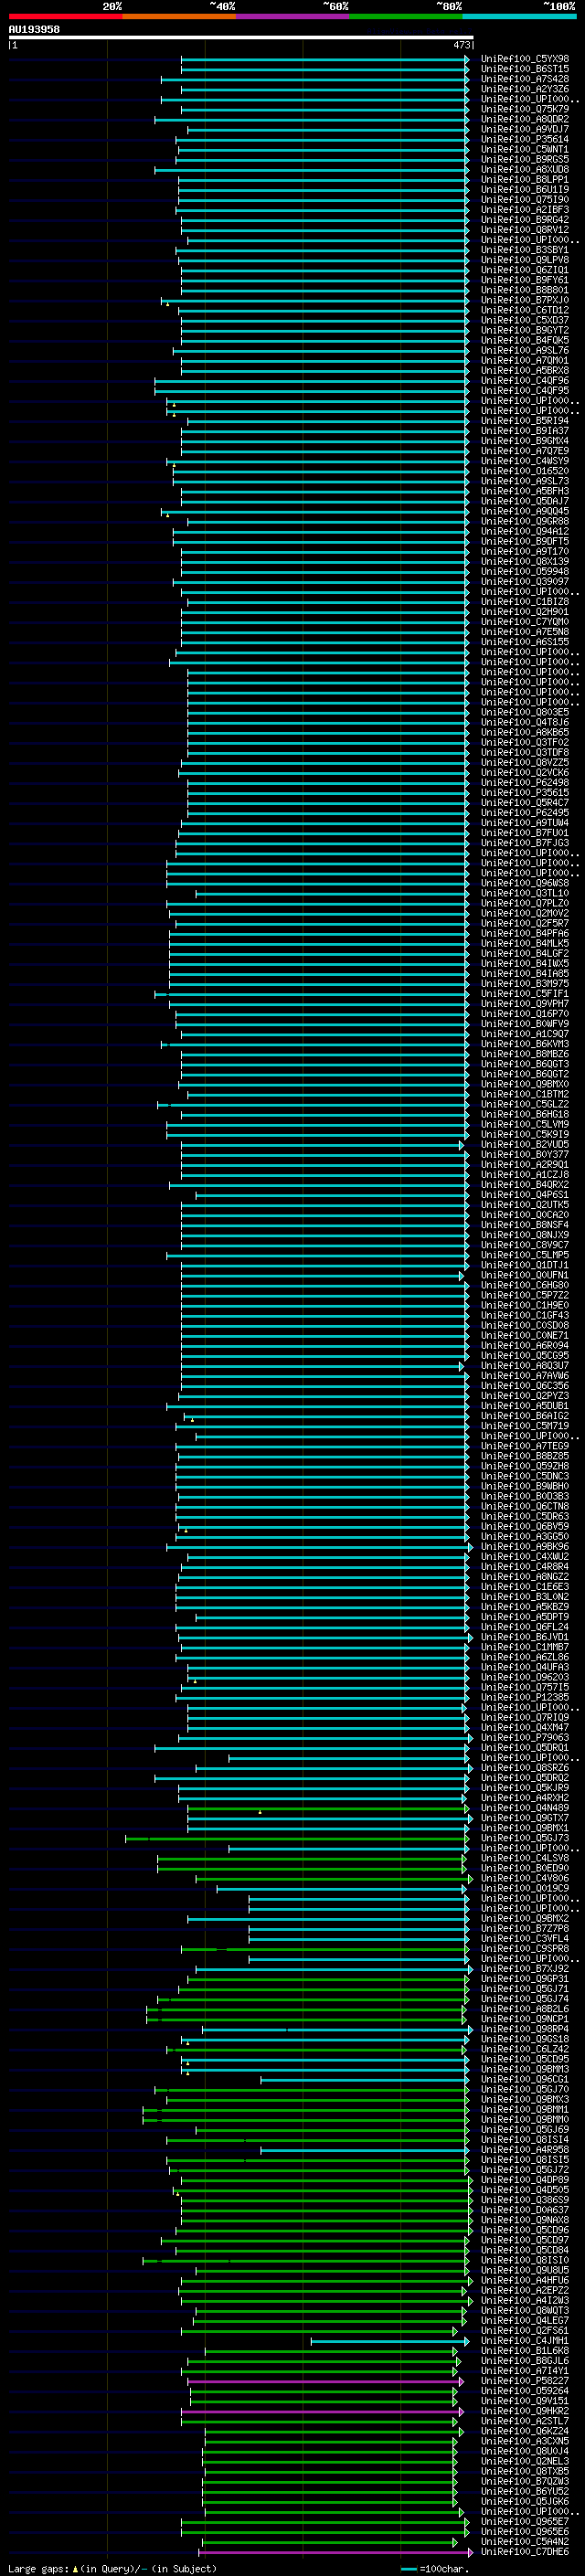This screenshot has width=585, height=2576.
Task: Select hit label UniRef100_A2STL7
Action: [525, 2421]
